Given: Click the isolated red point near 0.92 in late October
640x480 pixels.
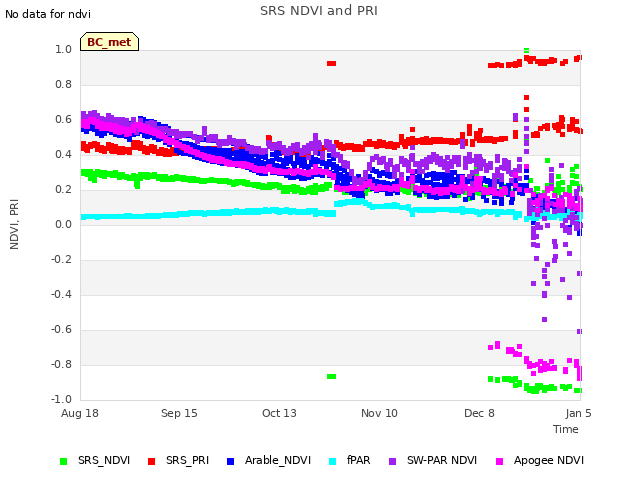Looking at the screenshot, I should point(331,63).
